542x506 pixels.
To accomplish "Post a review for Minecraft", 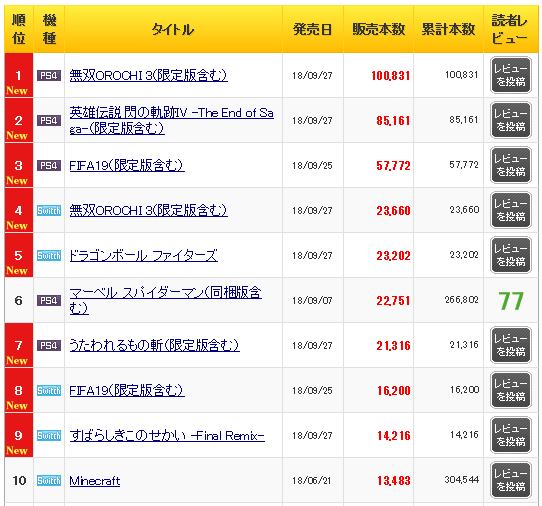I will (x=511, y=480).
